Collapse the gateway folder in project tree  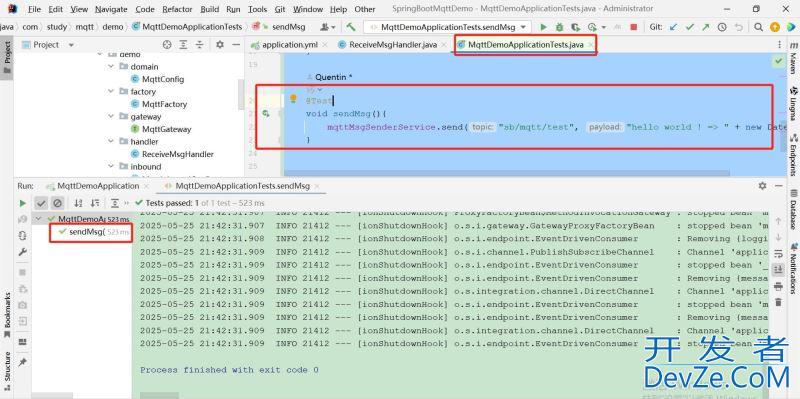(x=111, y=117)
